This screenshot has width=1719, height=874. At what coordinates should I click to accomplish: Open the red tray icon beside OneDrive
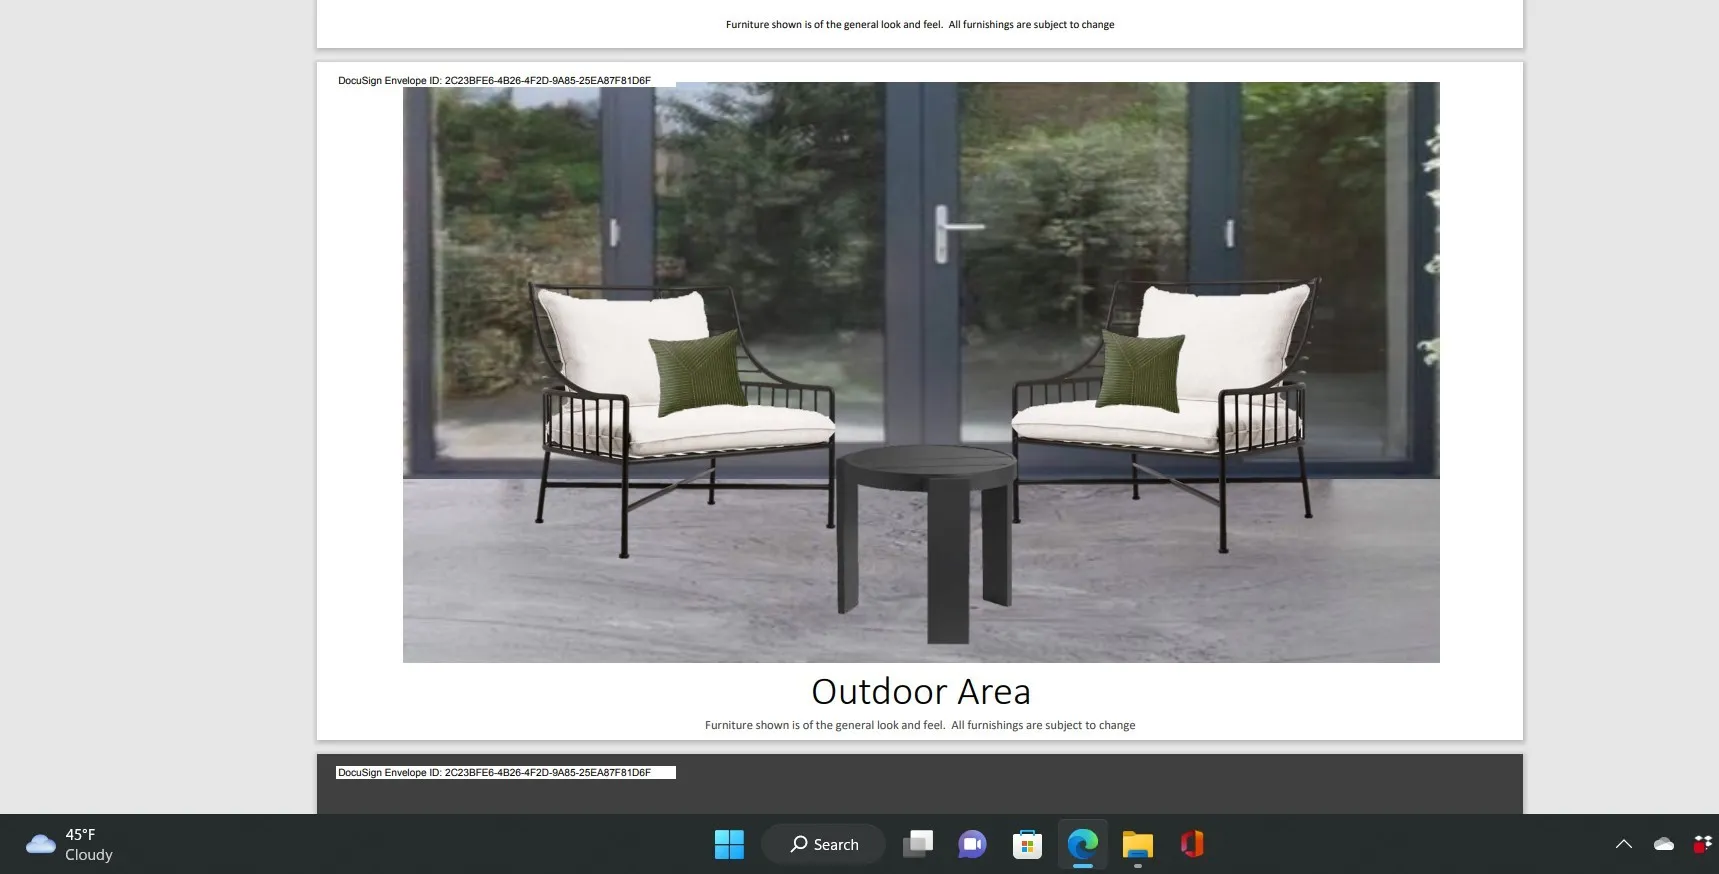pos(1702,844)
